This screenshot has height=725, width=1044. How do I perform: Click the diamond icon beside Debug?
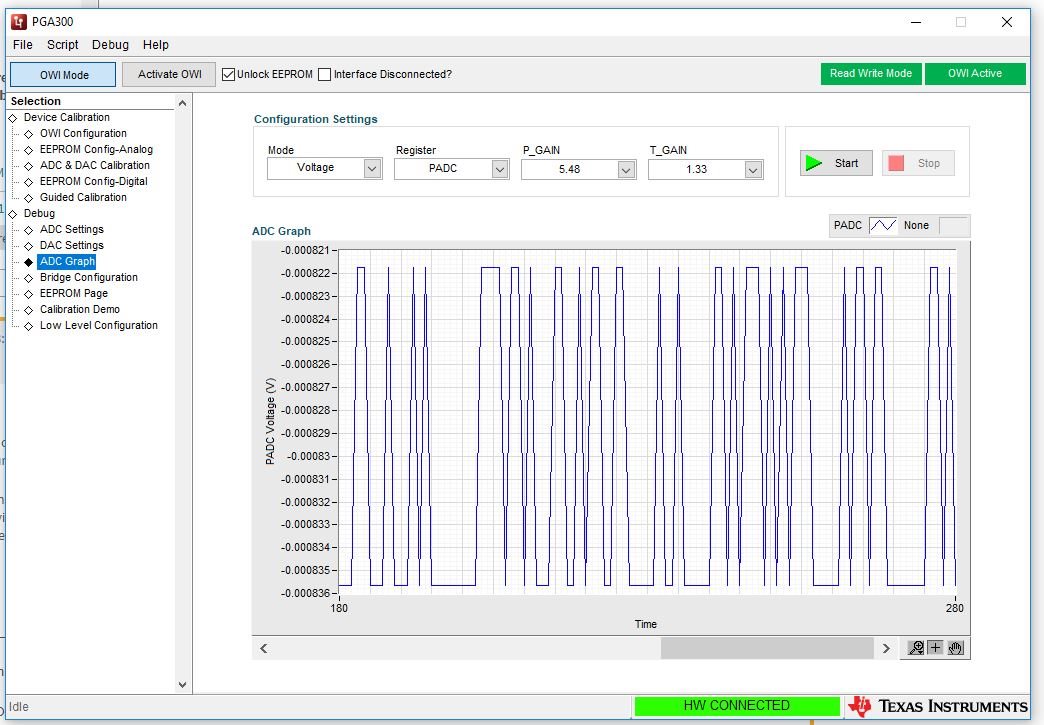pyautogui.click(x=13, y=214)
